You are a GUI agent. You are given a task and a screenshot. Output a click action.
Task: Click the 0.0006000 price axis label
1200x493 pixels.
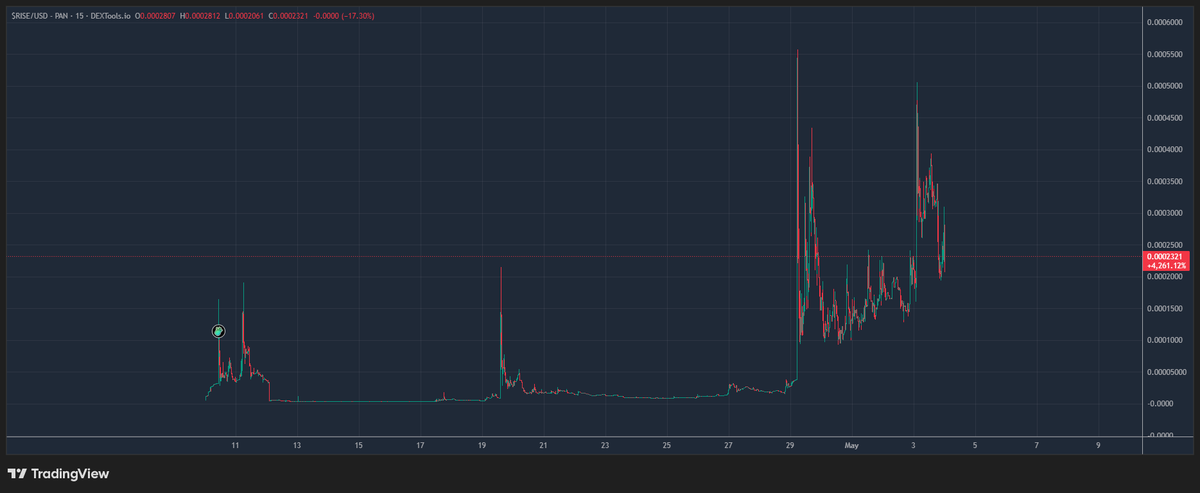coord(1166,22)
